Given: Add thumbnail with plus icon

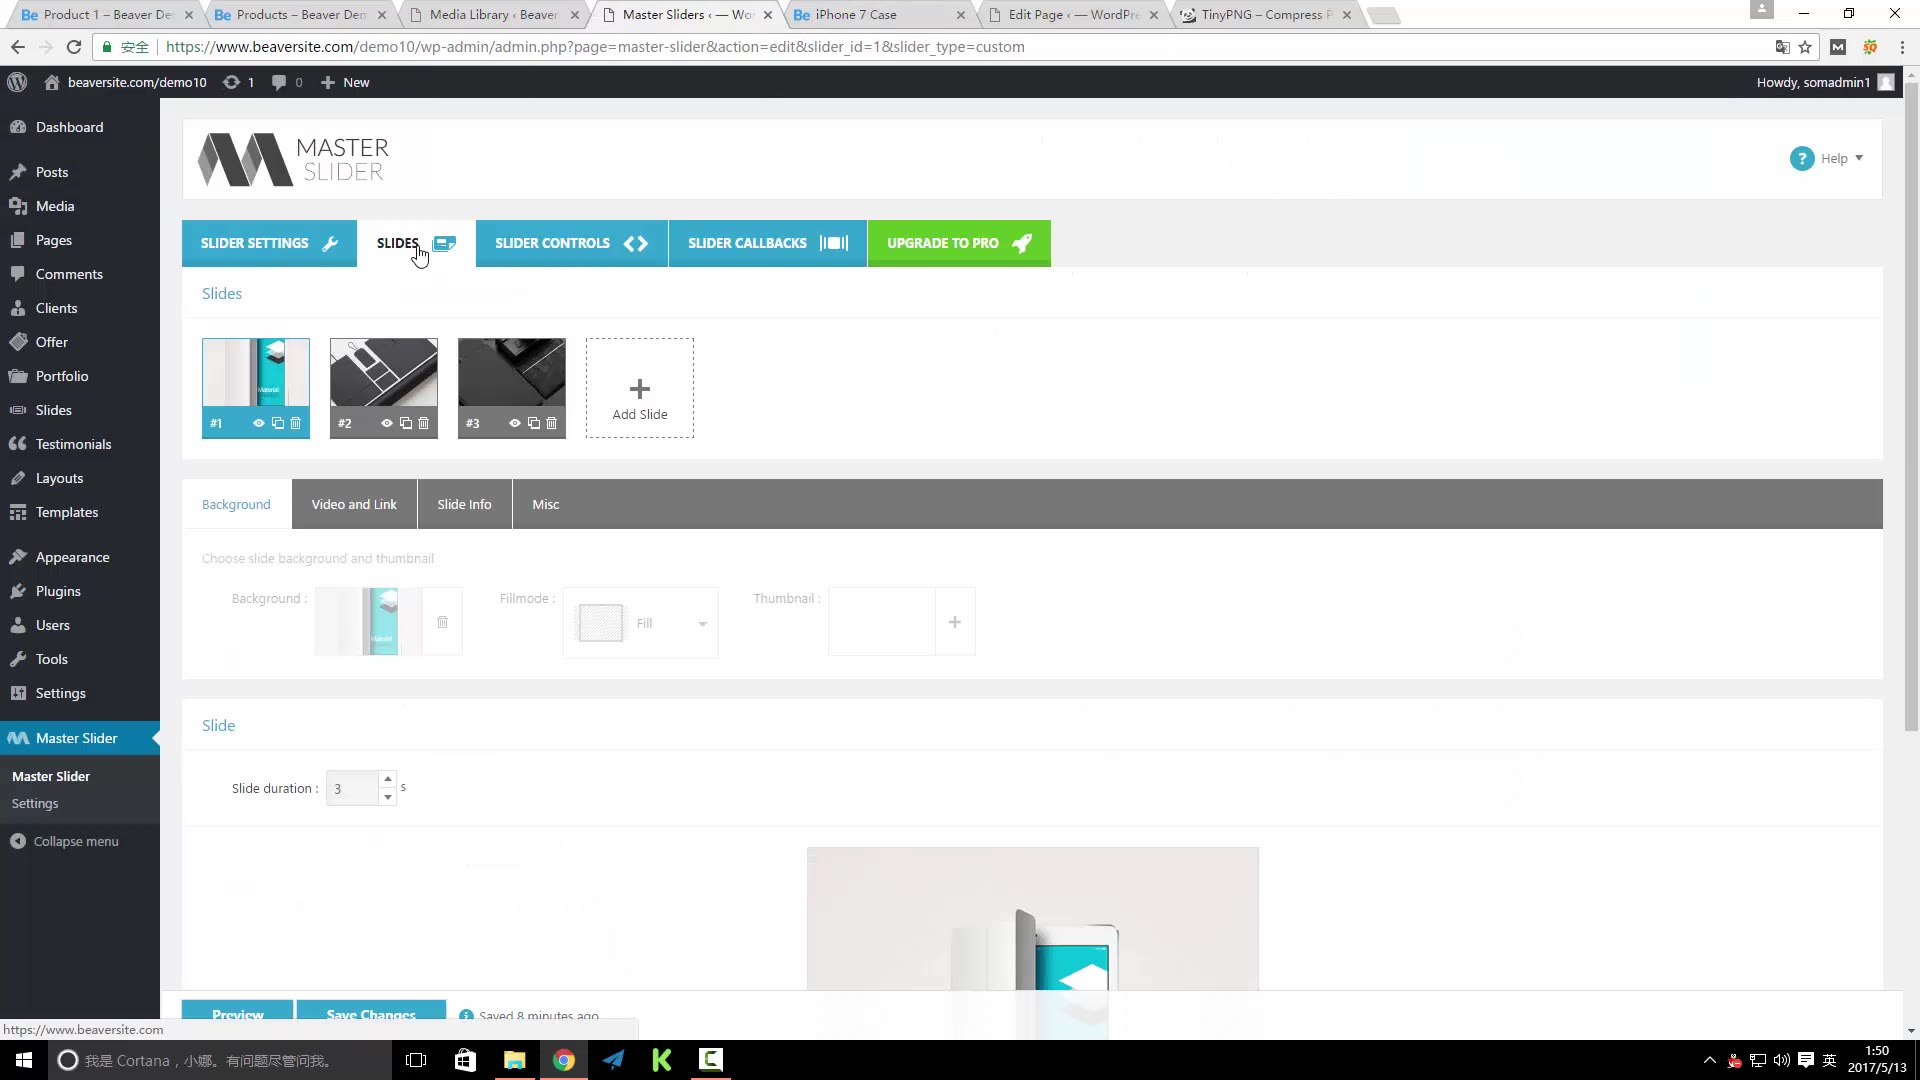Looking at the screenshot, I should [955, 622].
